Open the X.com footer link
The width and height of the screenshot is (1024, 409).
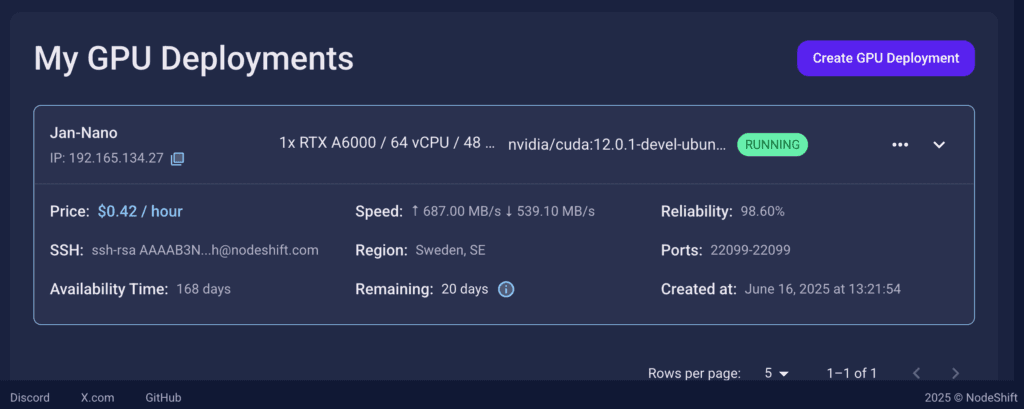click(x=97, y=397)
